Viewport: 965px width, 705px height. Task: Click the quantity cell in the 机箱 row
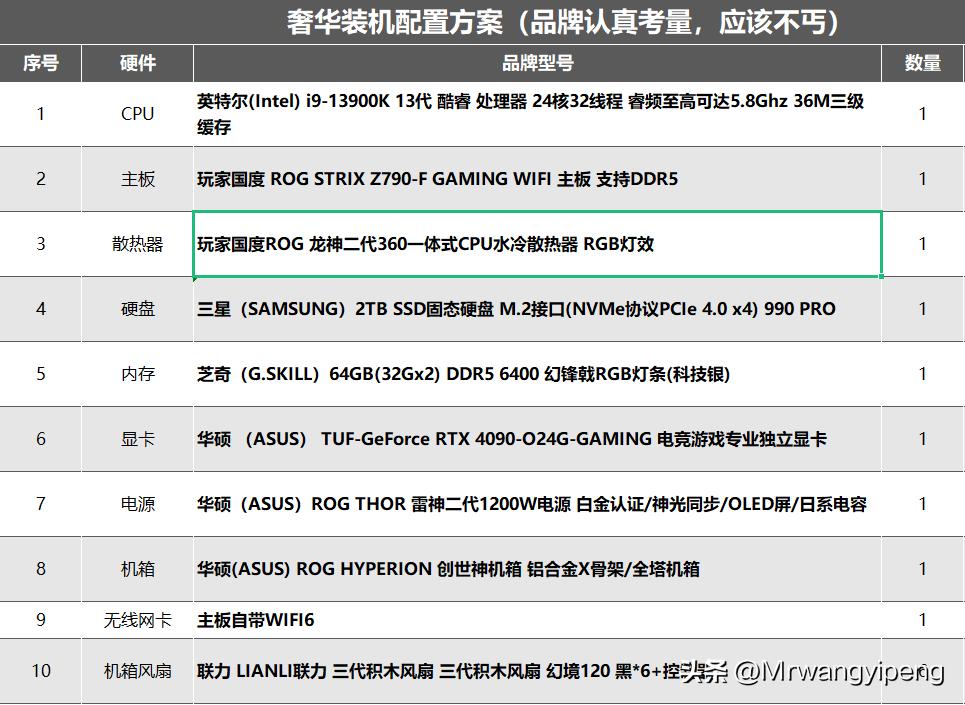(923, 569)
